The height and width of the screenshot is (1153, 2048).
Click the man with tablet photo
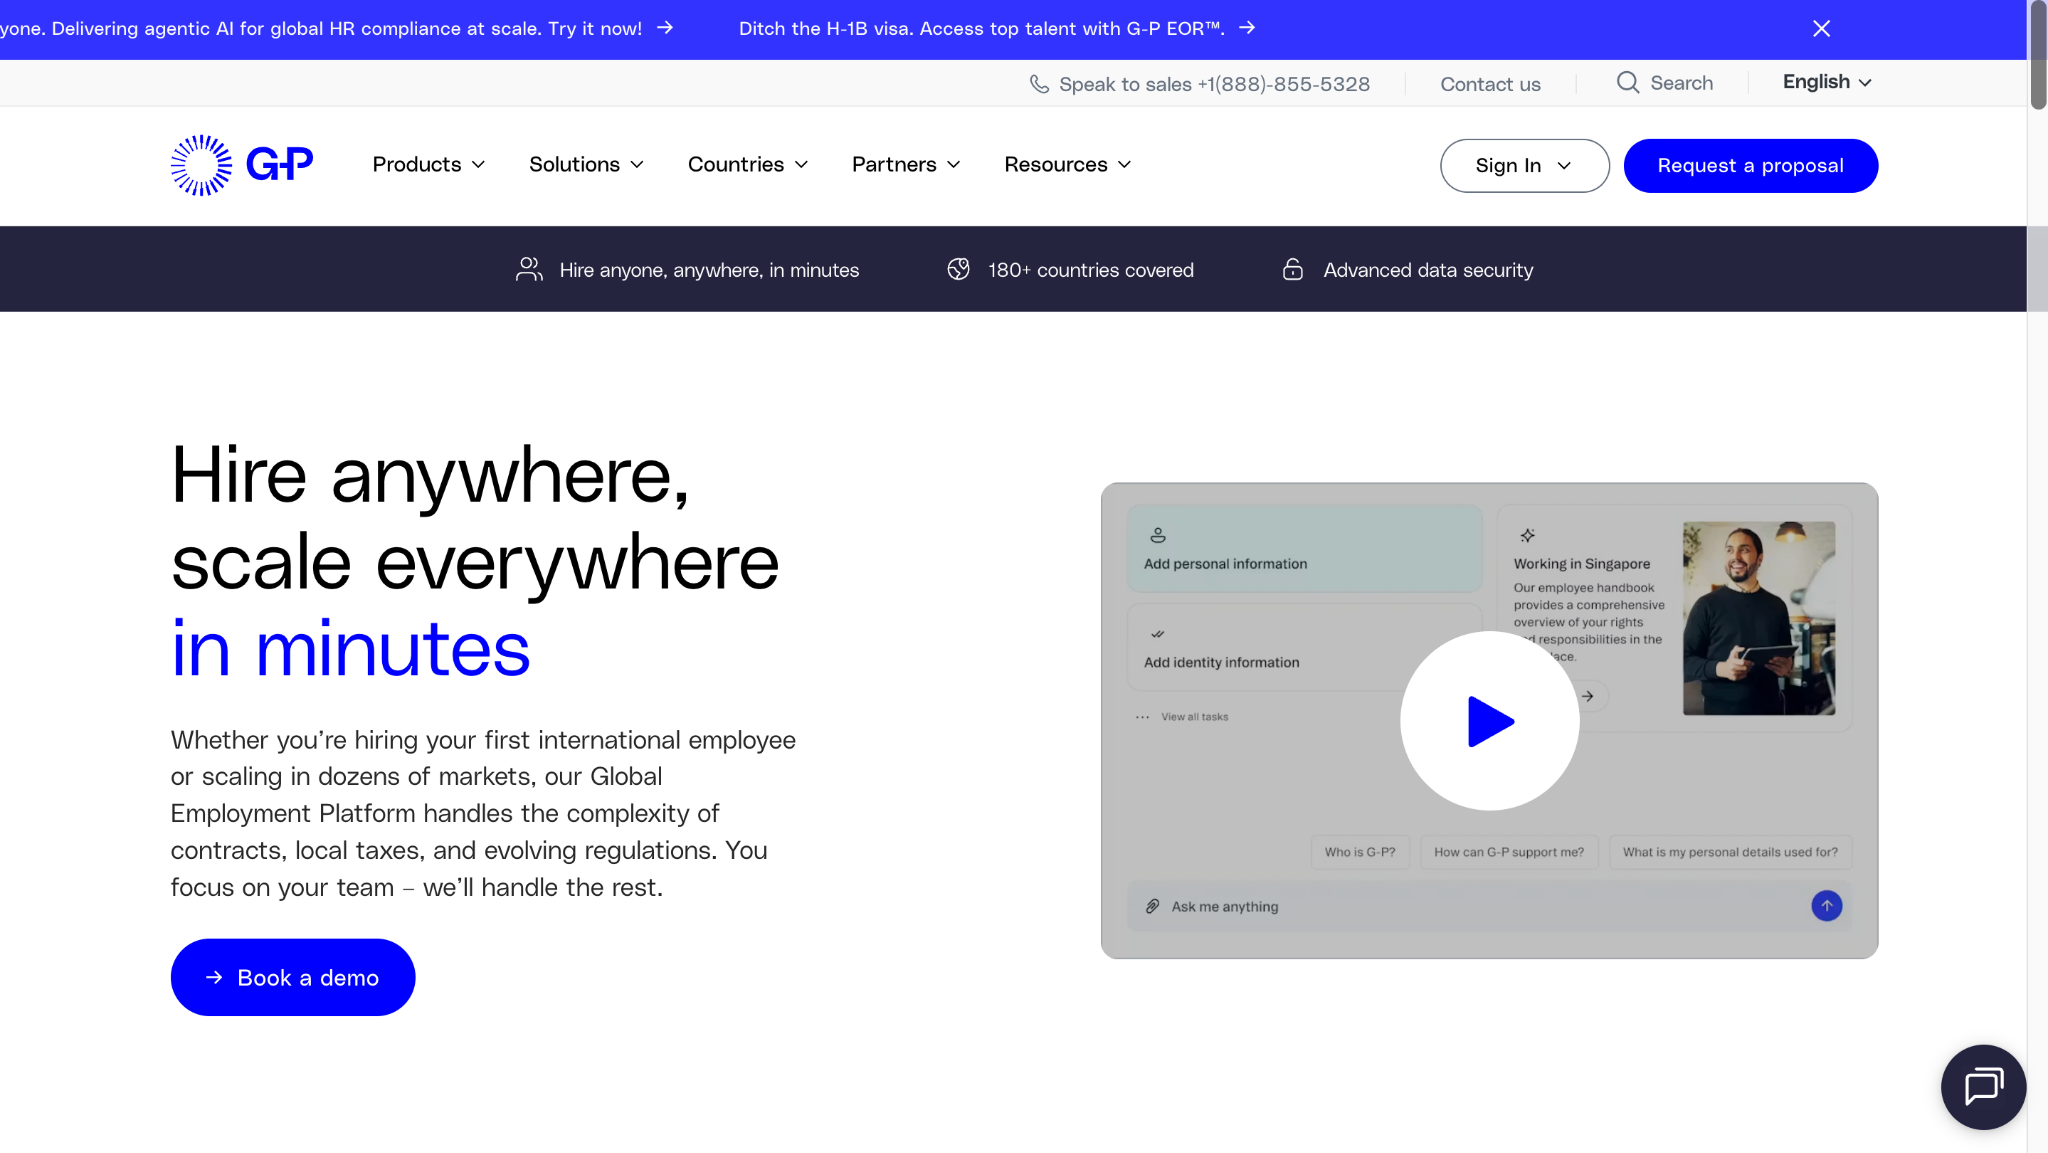click(1758, 618)
